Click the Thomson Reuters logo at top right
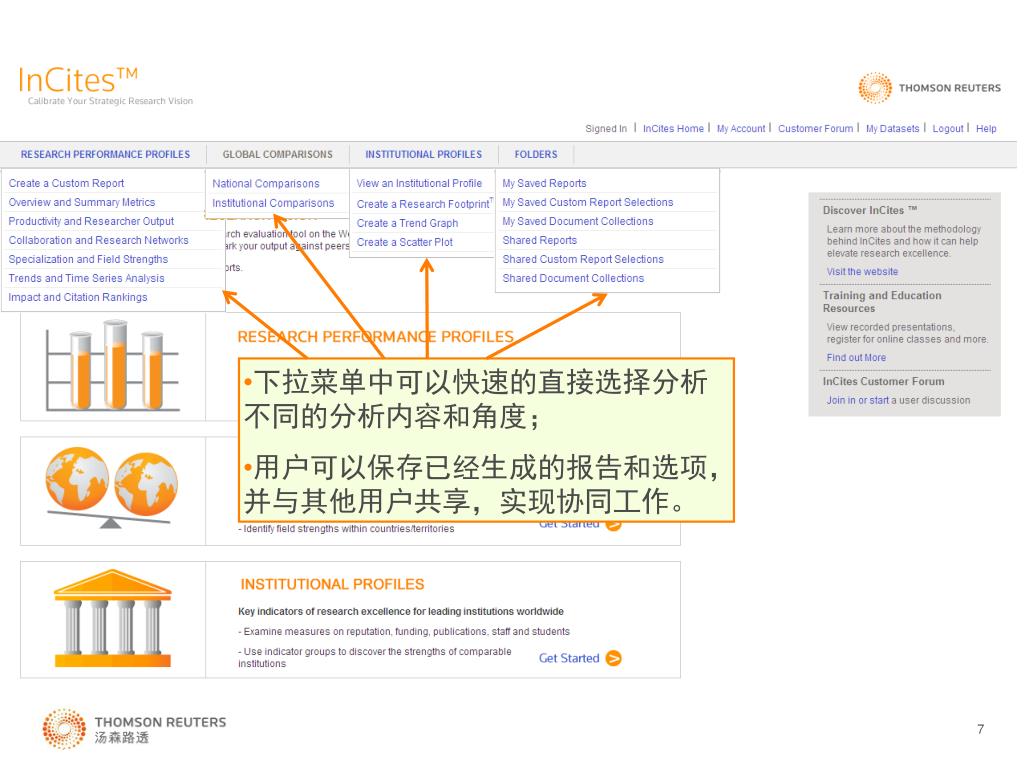This screenshot has width=1024, height=768. [x=929, y=88]
